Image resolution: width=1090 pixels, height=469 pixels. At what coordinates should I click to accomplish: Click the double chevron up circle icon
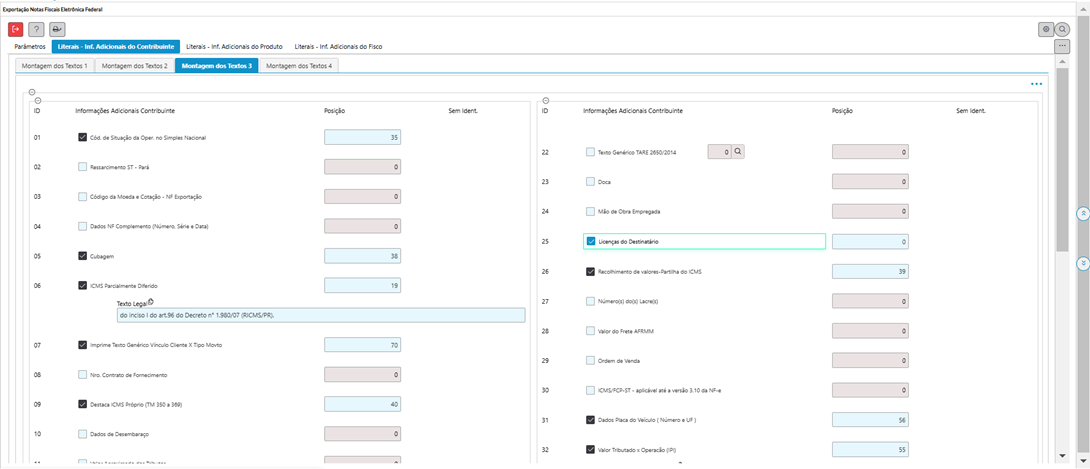[1082, 214]
